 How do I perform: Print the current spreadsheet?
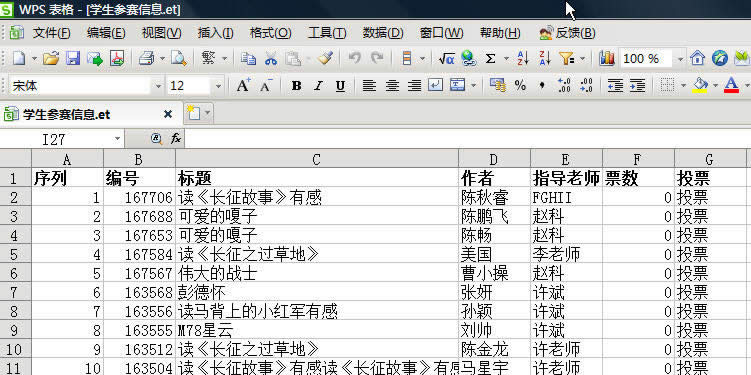(x=146, y=58)
